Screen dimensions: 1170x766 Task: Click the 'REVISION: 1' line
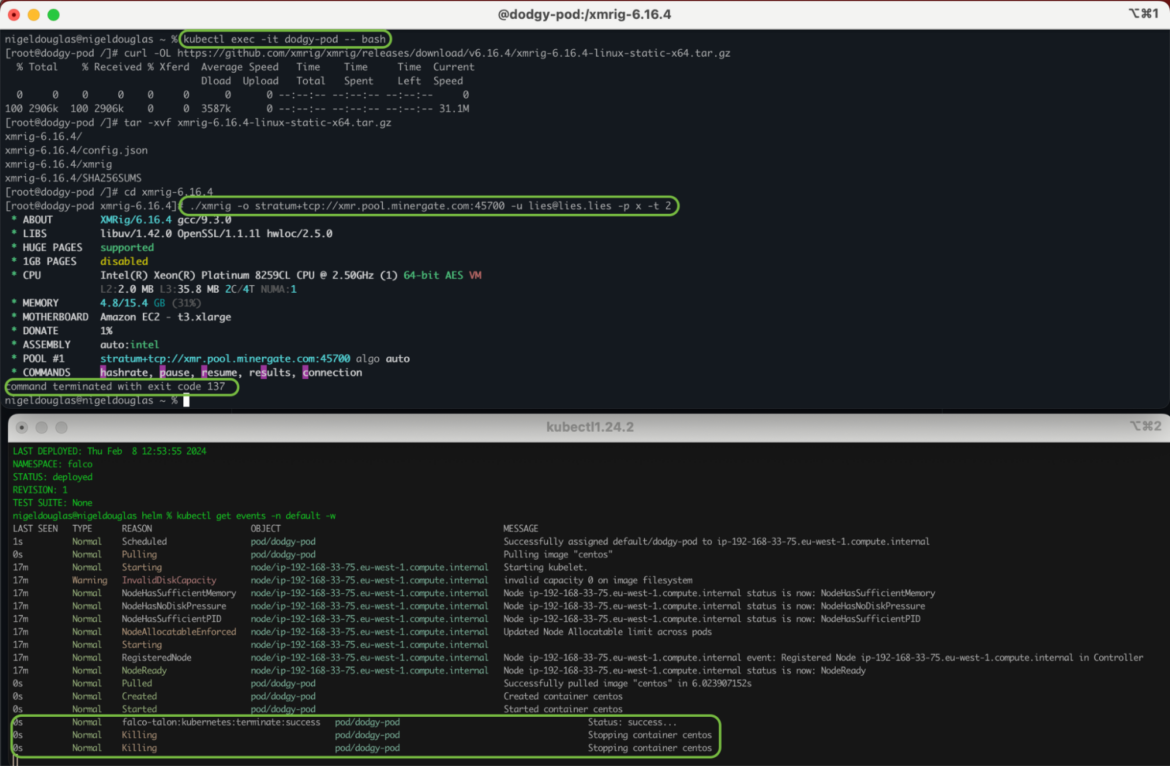tap(40, 490)
